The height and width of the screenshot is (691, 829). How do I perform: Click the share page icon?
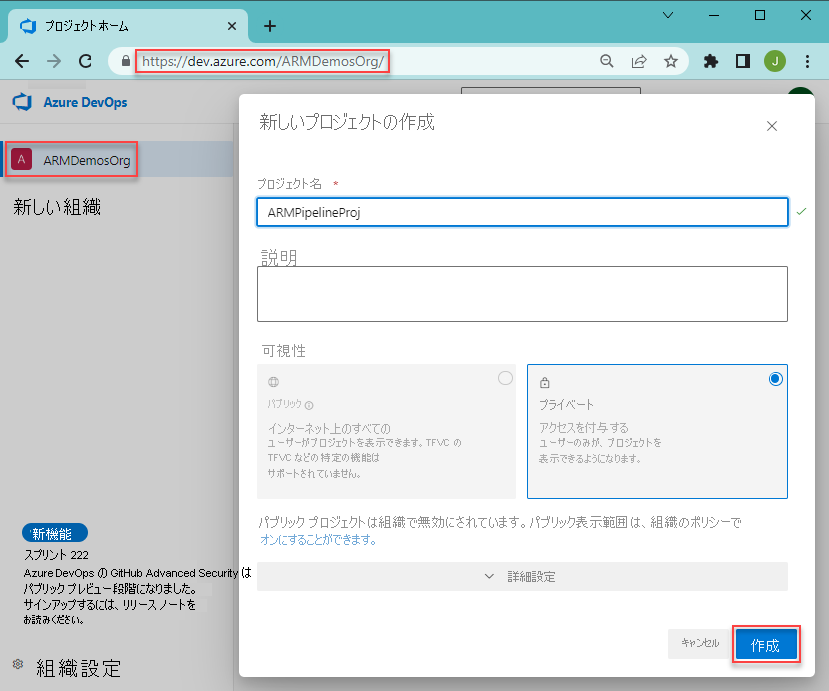[639, 61]
